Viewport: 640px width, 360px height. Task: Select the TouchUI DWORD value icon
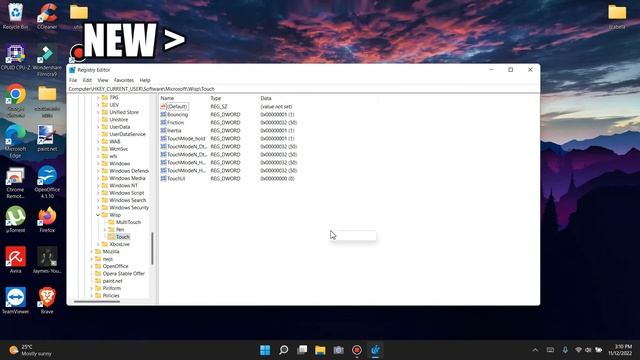[163, 178]
